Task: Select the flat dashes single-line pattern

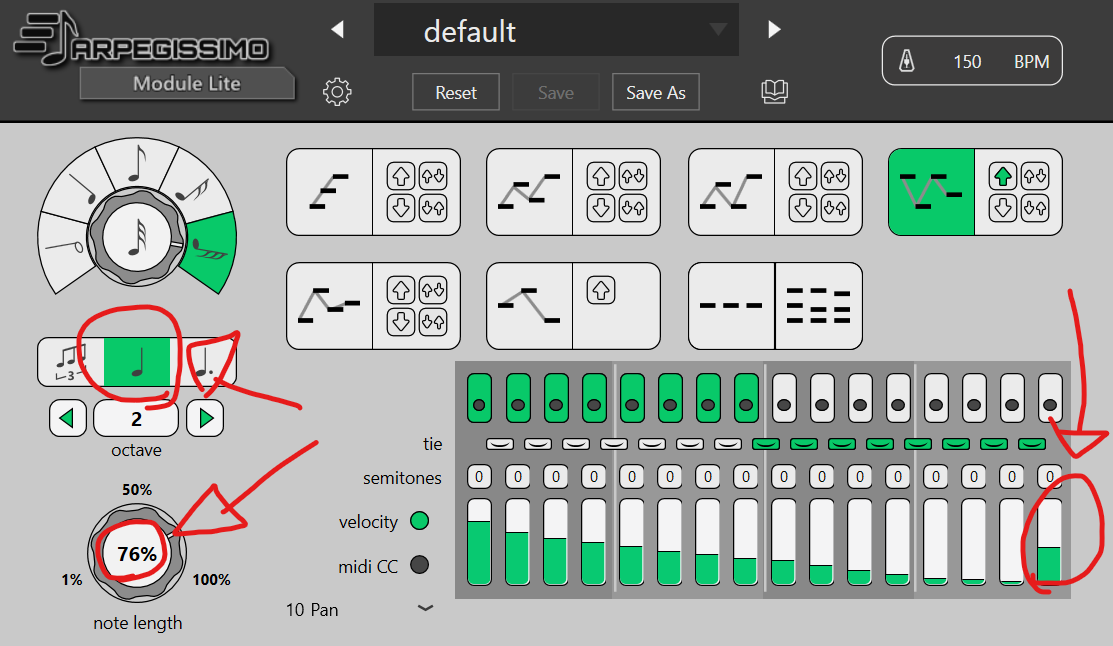Action: (731, 306)
